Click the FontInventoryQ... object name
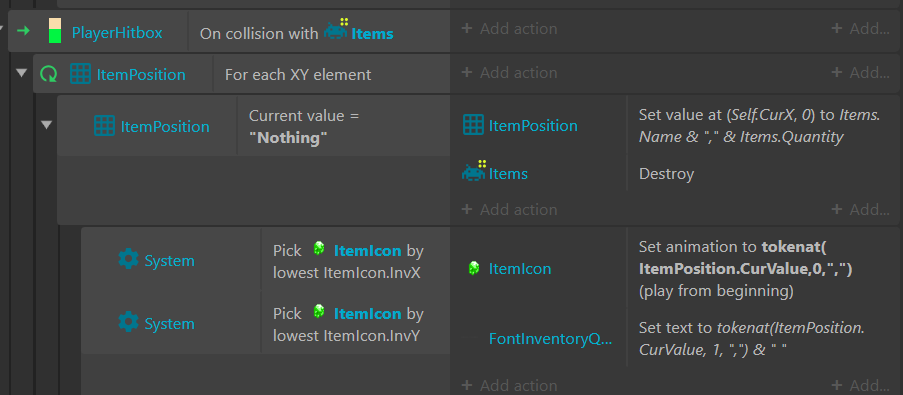The height and width of the screenshot is (395, 903). click(550, 339)
